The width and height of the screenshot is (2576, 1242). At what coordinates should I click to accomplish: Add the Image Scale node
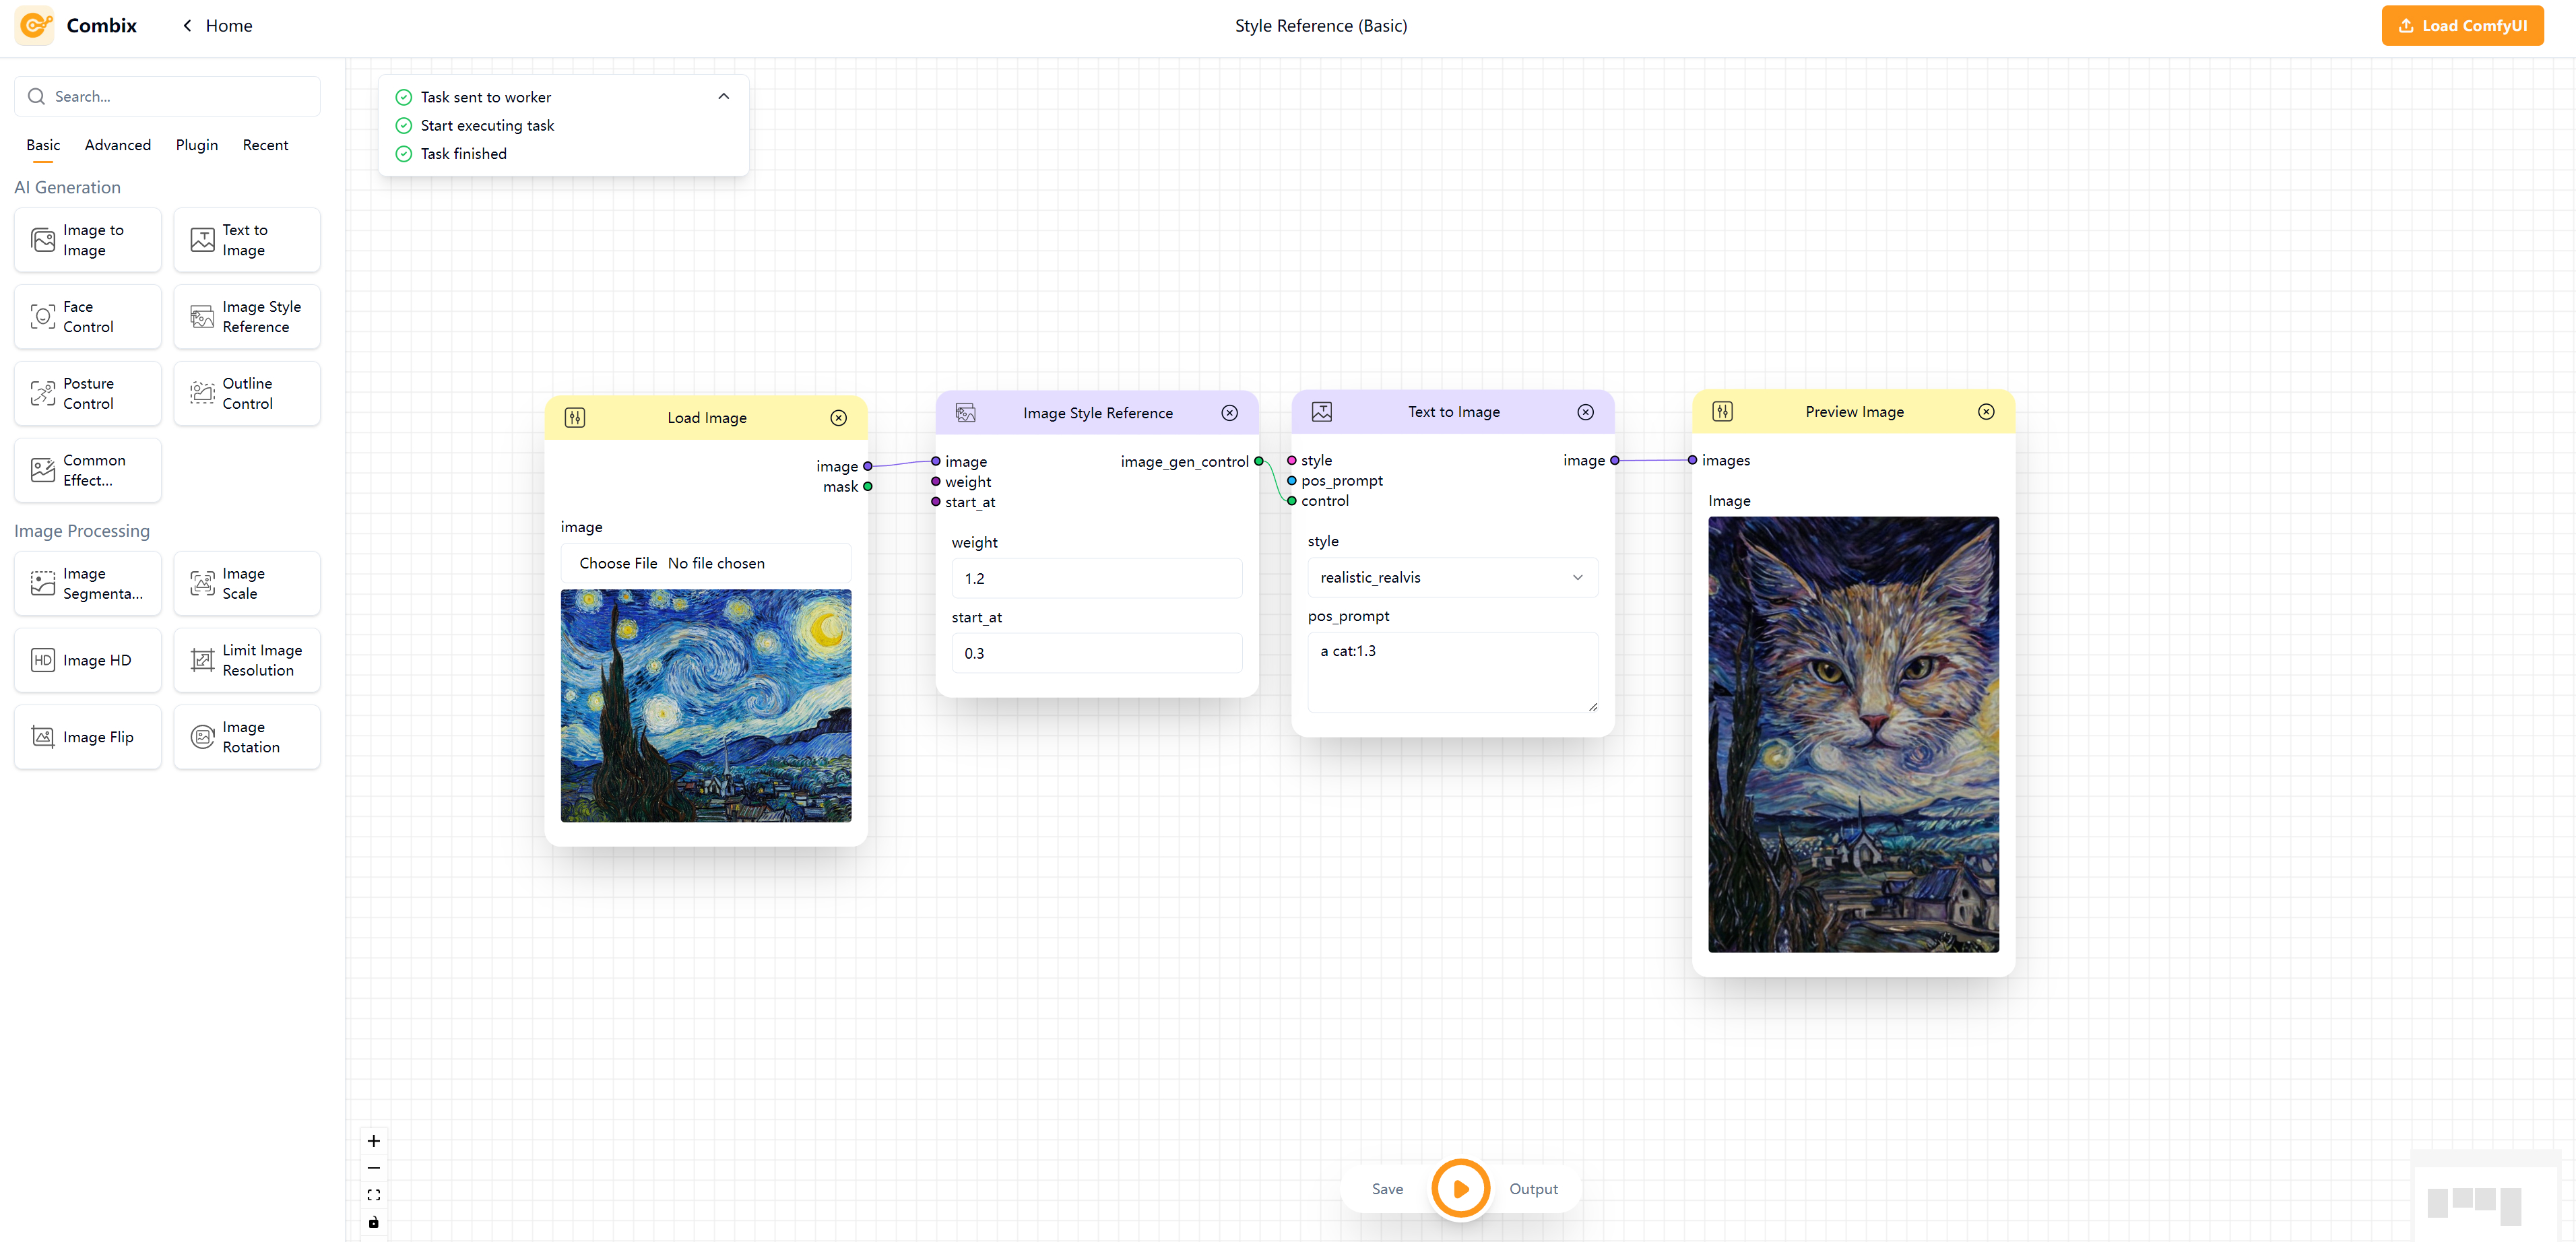pos(247,583)
